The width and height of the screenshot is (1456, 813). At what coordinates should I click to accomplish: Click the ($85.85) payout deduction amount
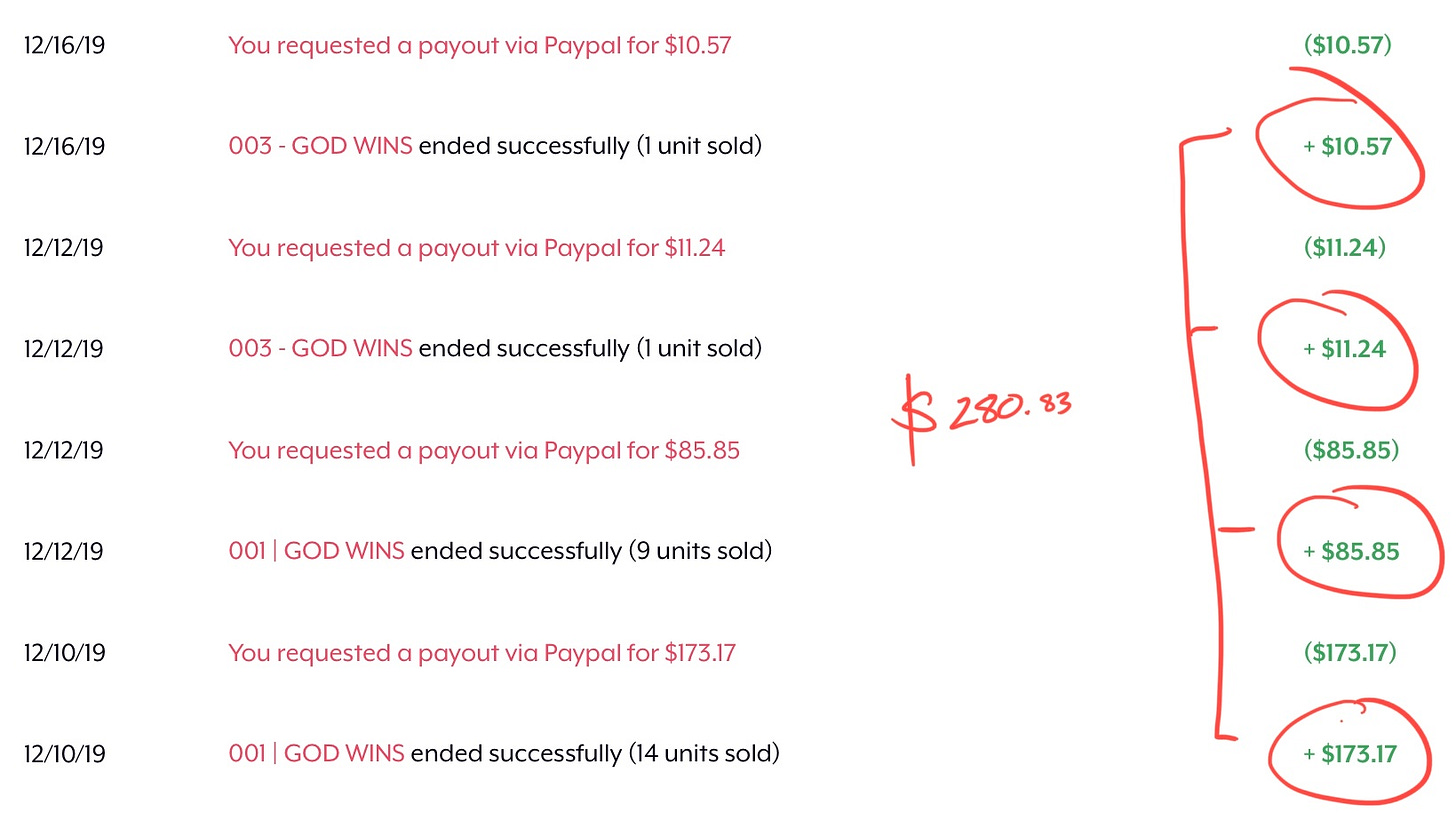click(x=1351, y=450)
